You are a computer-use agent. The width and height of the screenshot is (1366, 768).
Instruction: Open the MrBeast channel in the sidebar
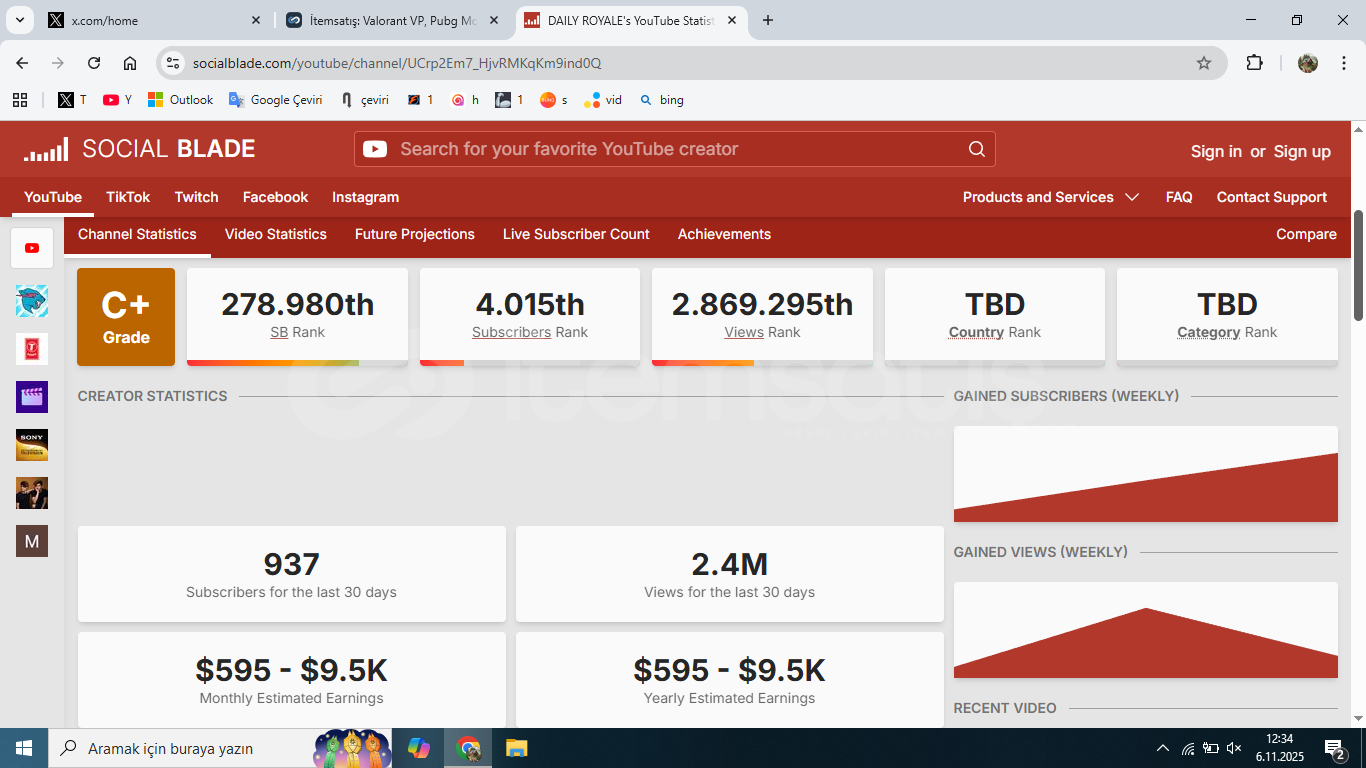click(x=32, y=301)
